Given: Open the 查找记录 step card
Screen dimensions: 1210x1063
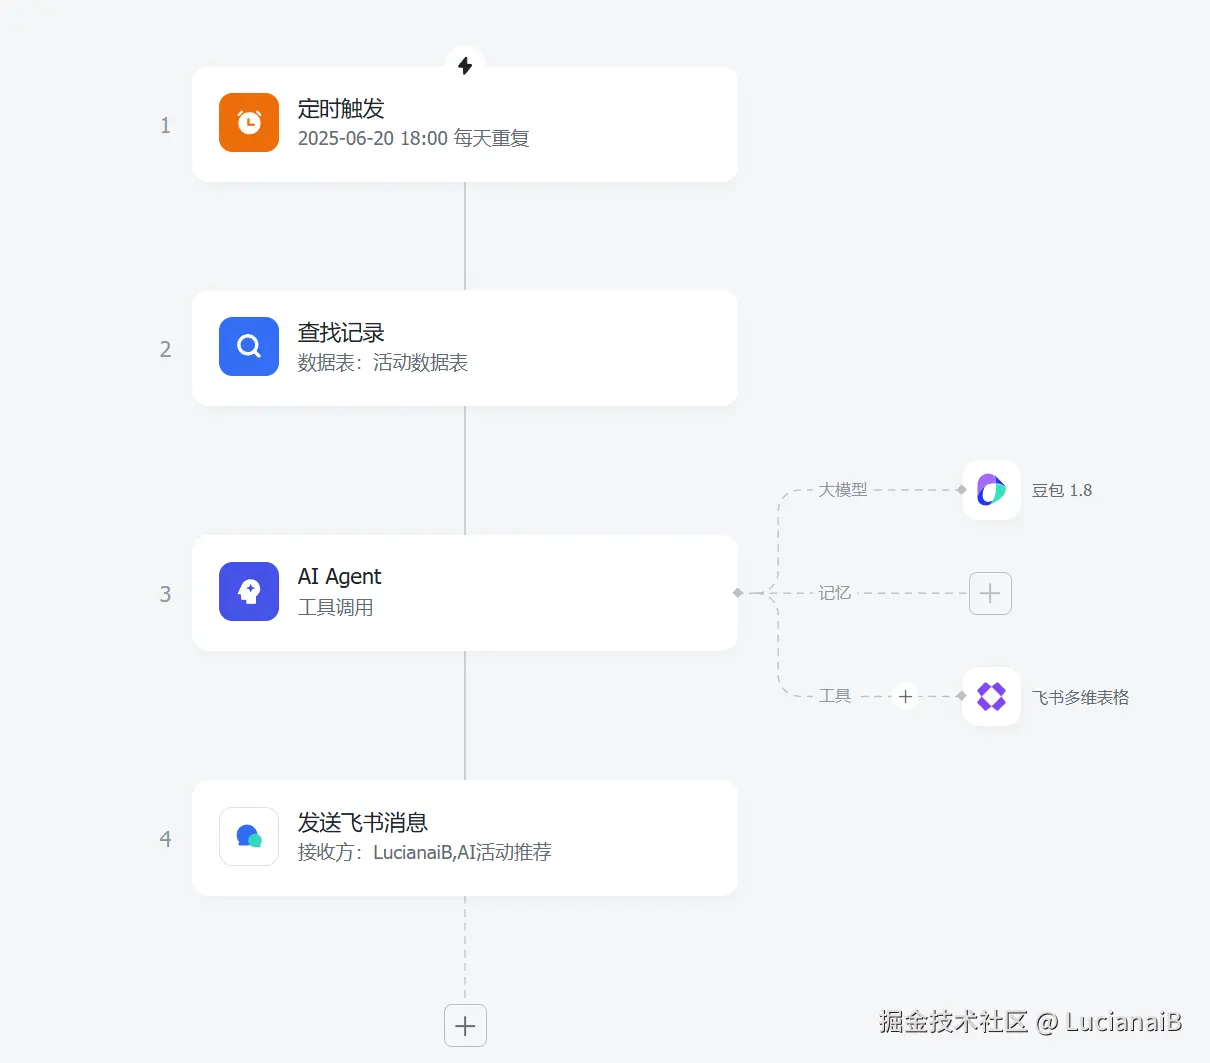Looking at the screenshot, I should point(465,348).
